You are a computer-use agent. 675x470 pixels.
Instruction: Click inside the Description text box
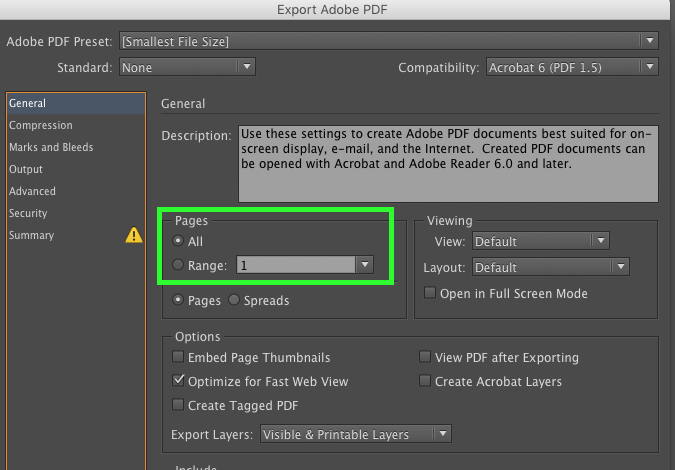pyautogui.click(x=447, y=163)
